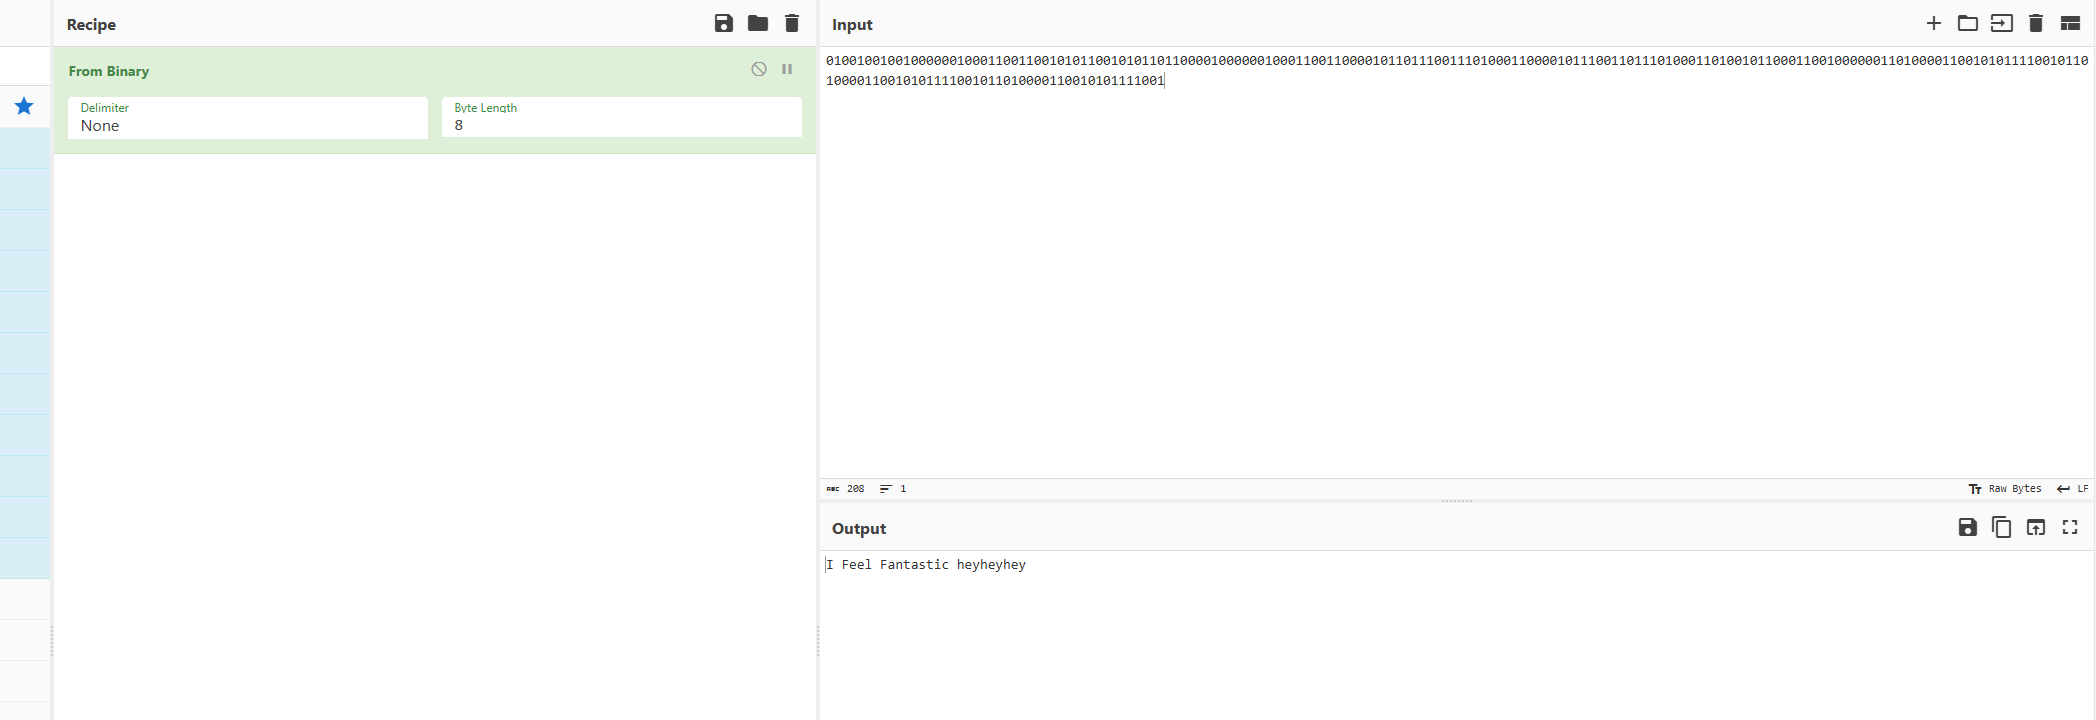
Task: Open the Delimiter dropdown
Action: (247, 118)
